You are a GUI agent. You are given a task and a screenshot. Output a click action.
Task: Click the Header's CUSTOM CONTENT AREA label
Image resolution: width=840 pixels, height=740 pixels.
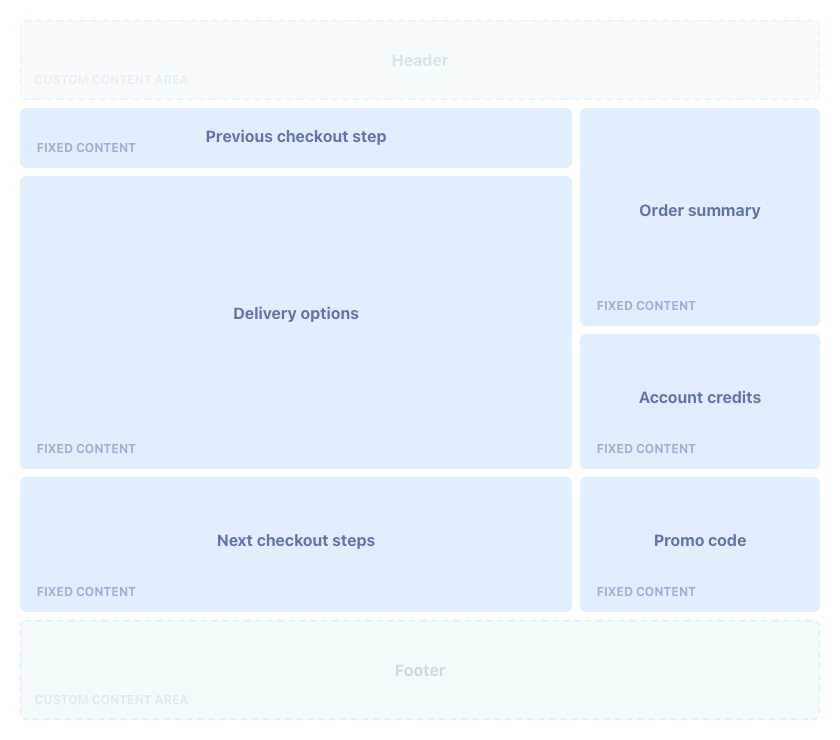111,80
